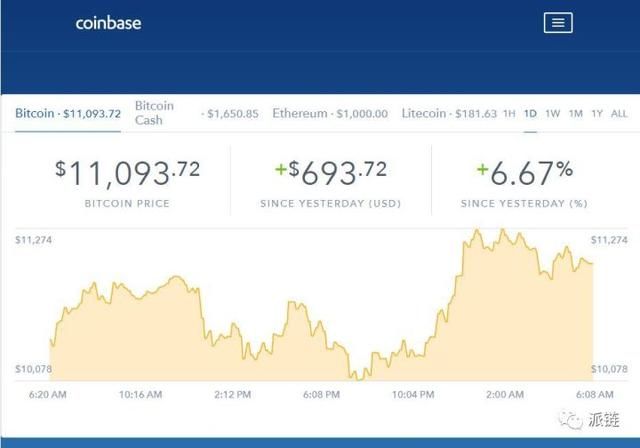
Task: Select the 1H time range
Action: tap(509, 113)
